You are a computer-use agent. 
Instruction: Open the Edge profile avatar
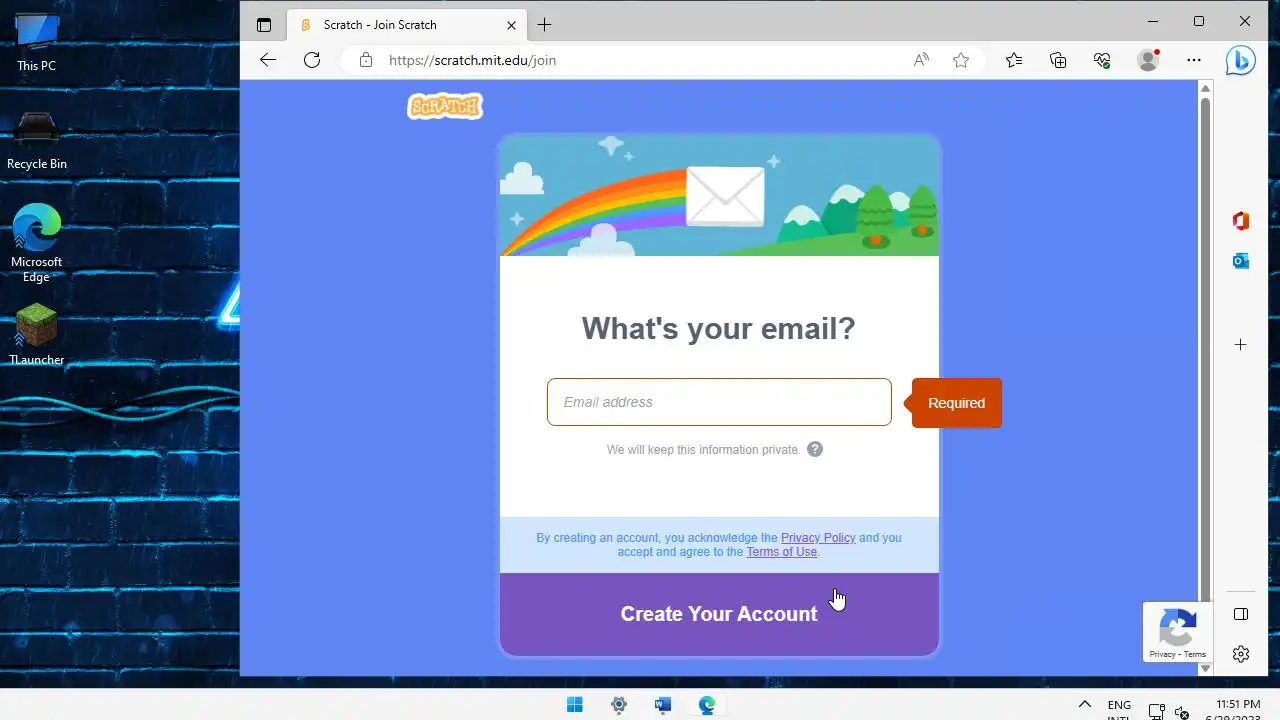[x=1148, y=60]
